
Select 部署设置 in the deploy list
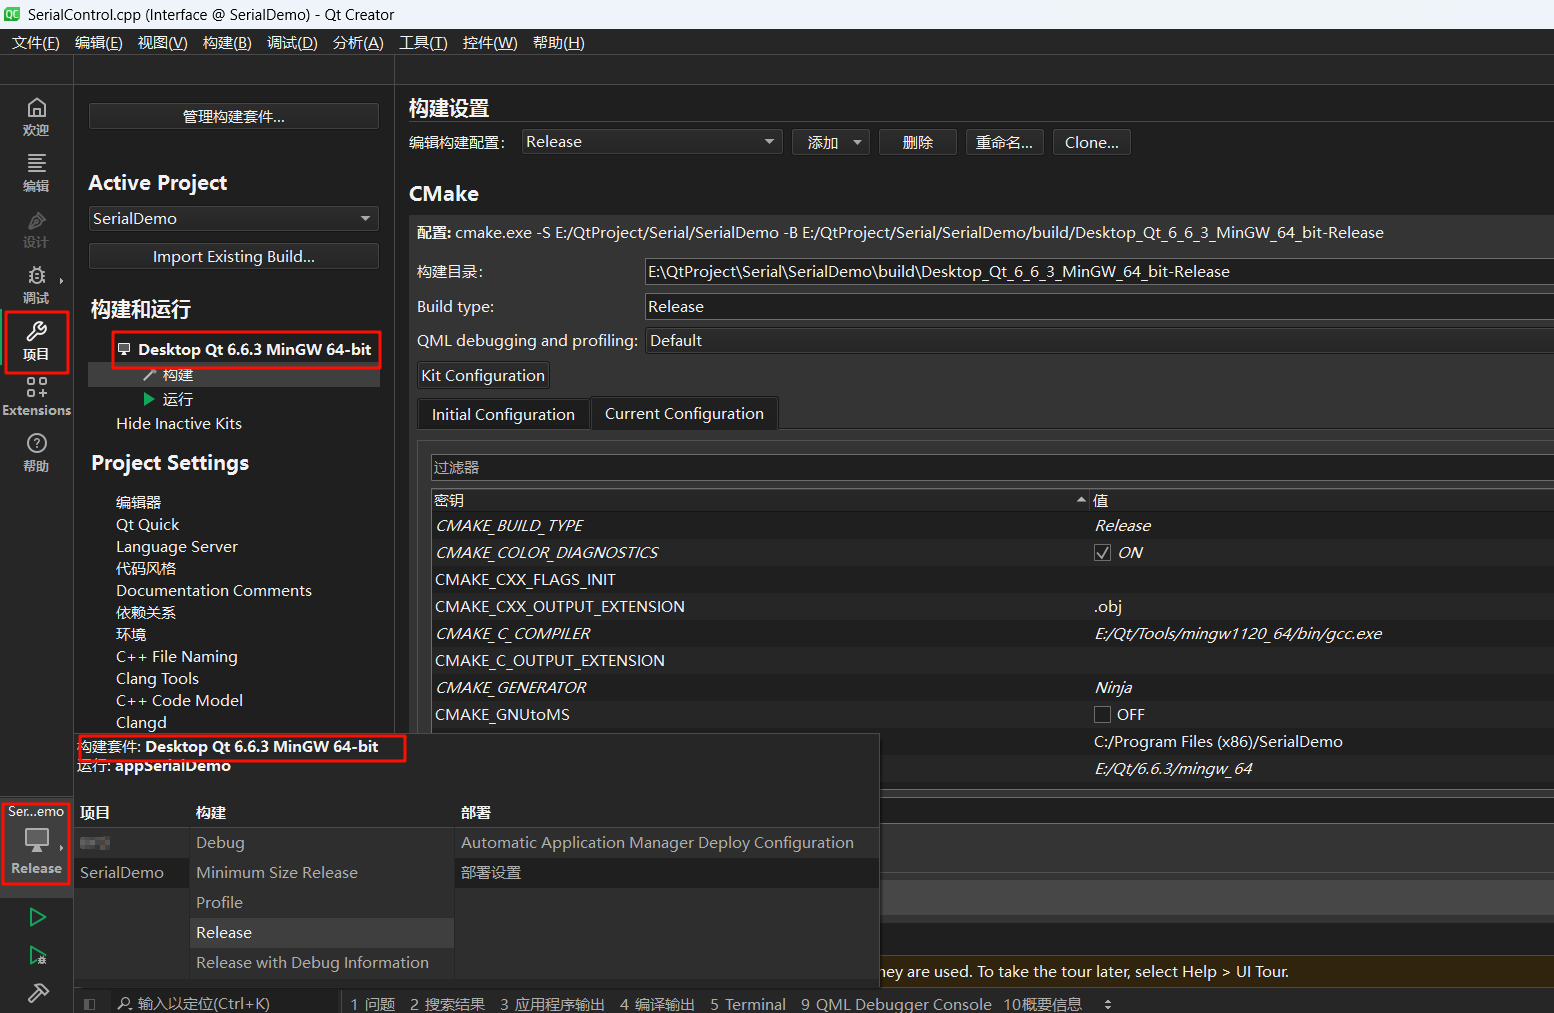point(667,873)
